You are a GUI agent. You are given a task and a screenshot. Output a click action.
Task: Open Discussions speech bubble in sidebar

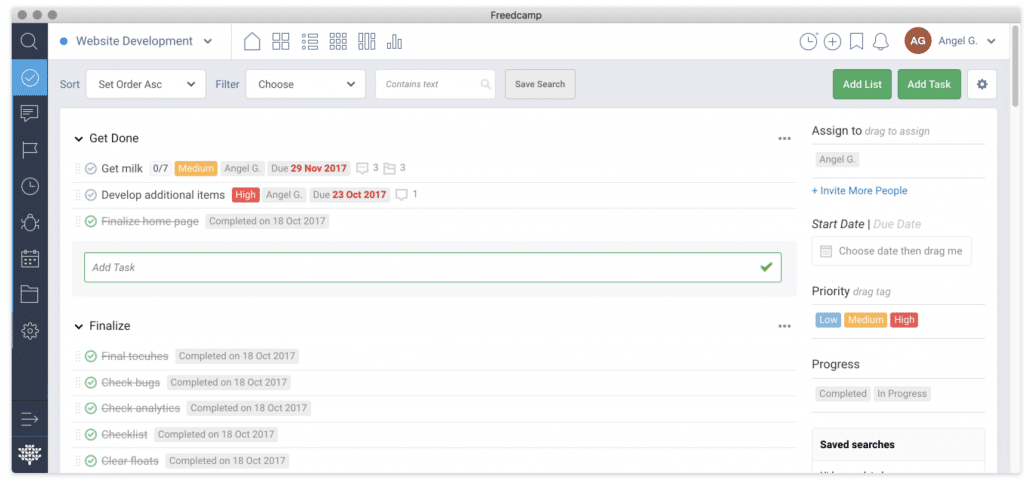(x=29, y=113)
